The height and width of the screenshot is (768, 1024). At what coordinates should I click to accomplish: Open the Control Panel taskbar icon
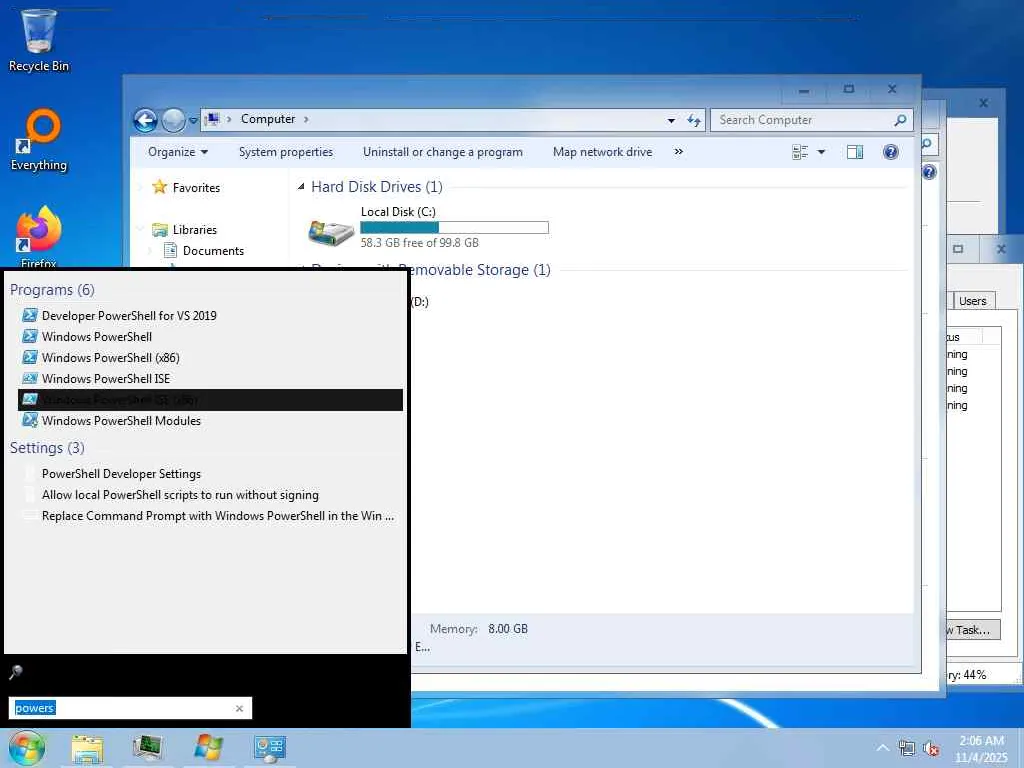[x=269, y=748]
